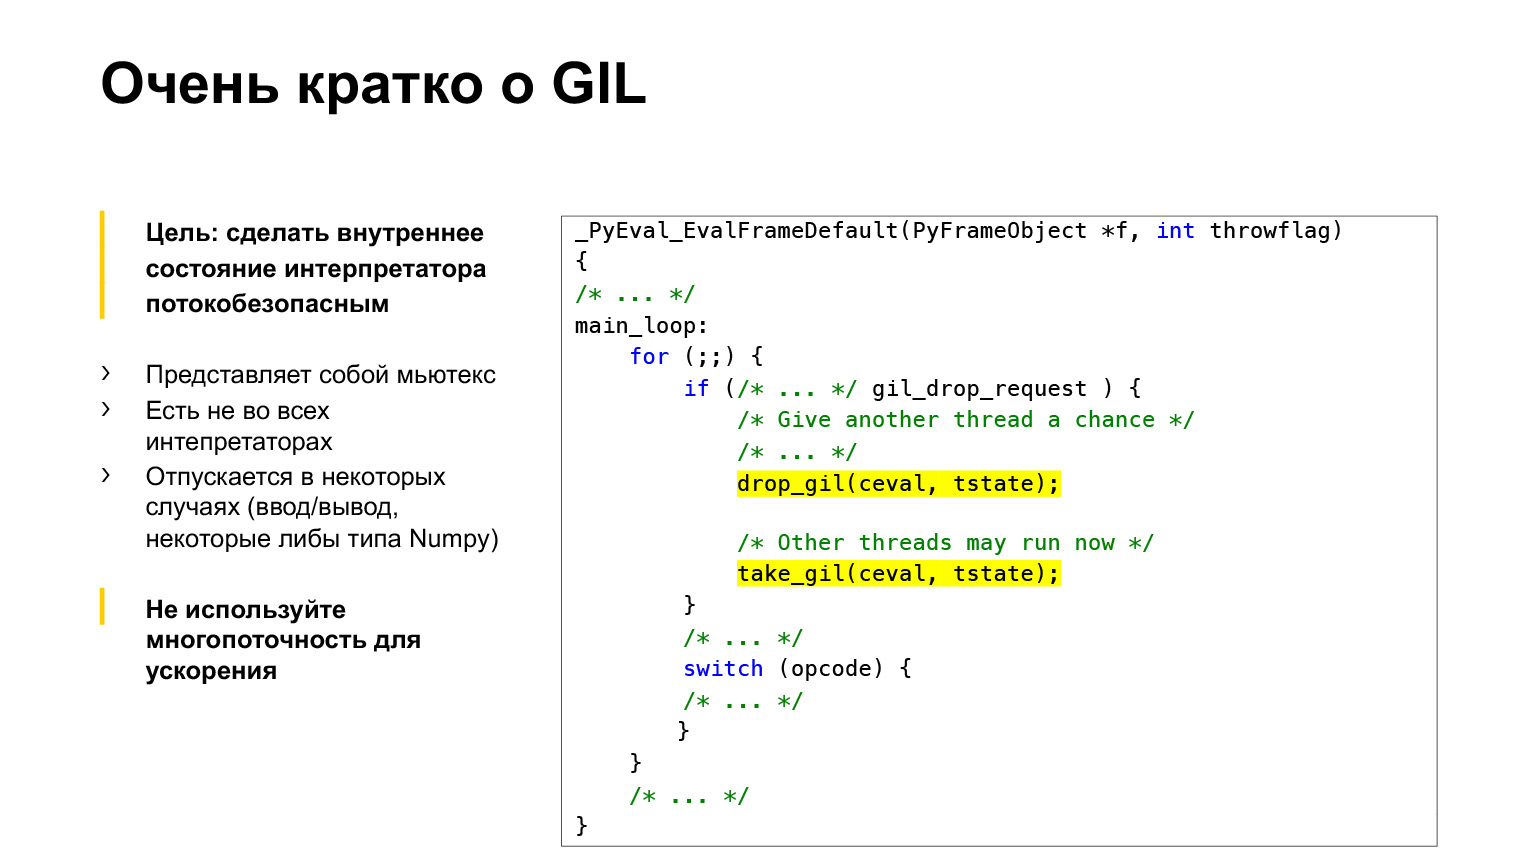Viewport: 1536px width, 864px height.
Task: Click the yellow accent bar beside the goal statement
Action: coord(104,267)
